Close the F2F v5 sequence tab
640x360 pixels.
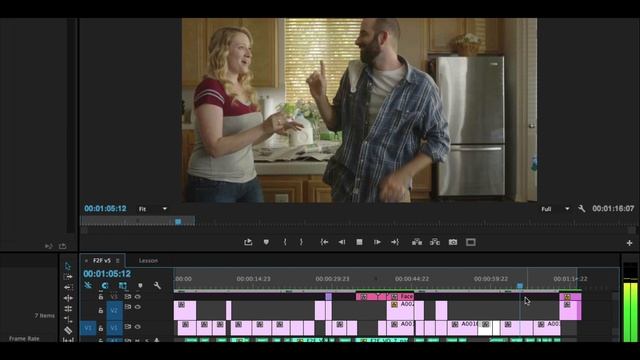pos(86,260)
